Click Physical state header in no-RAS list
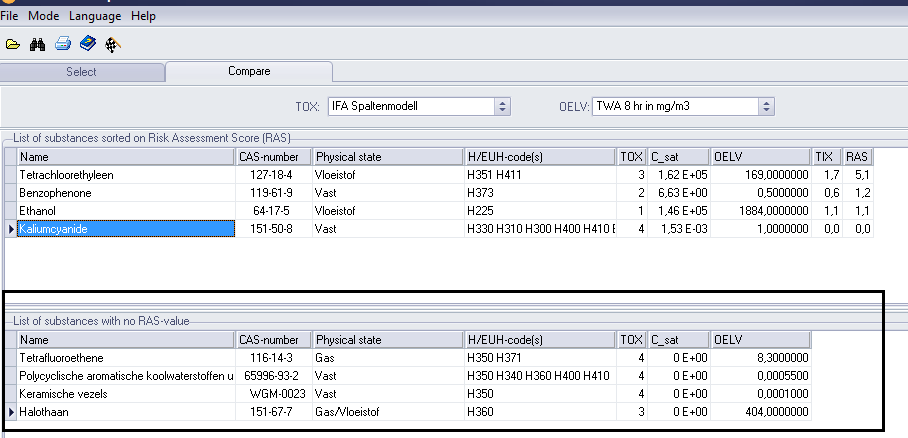Screen dimensions: 908x438 pyautogui.click(x=387, y=340)
